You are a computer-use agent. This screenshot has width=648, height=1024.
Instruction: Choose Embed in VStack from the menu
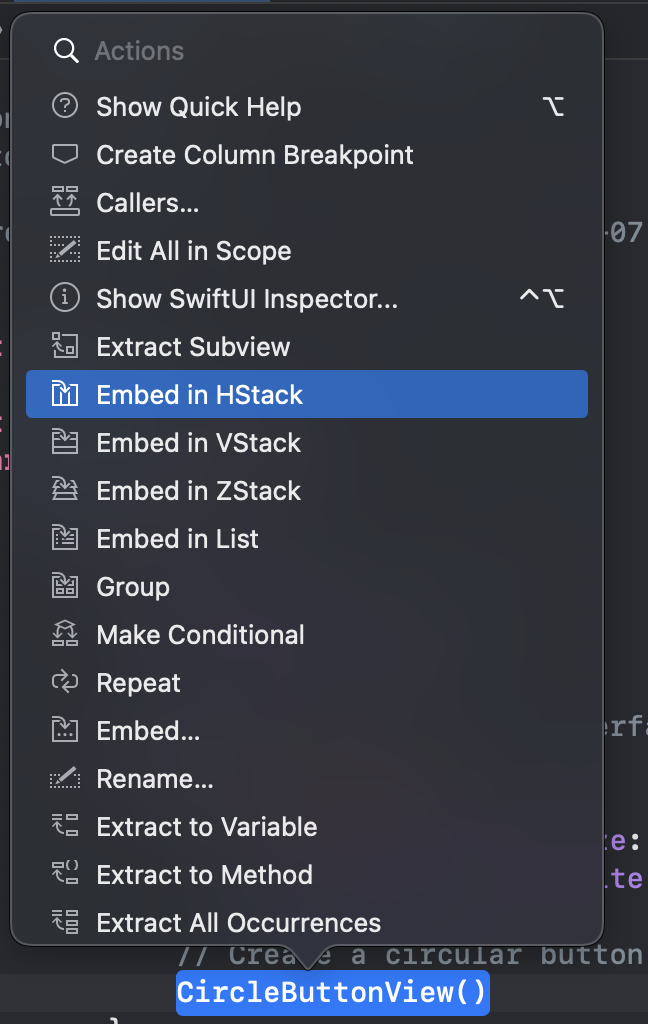[198, 443]
